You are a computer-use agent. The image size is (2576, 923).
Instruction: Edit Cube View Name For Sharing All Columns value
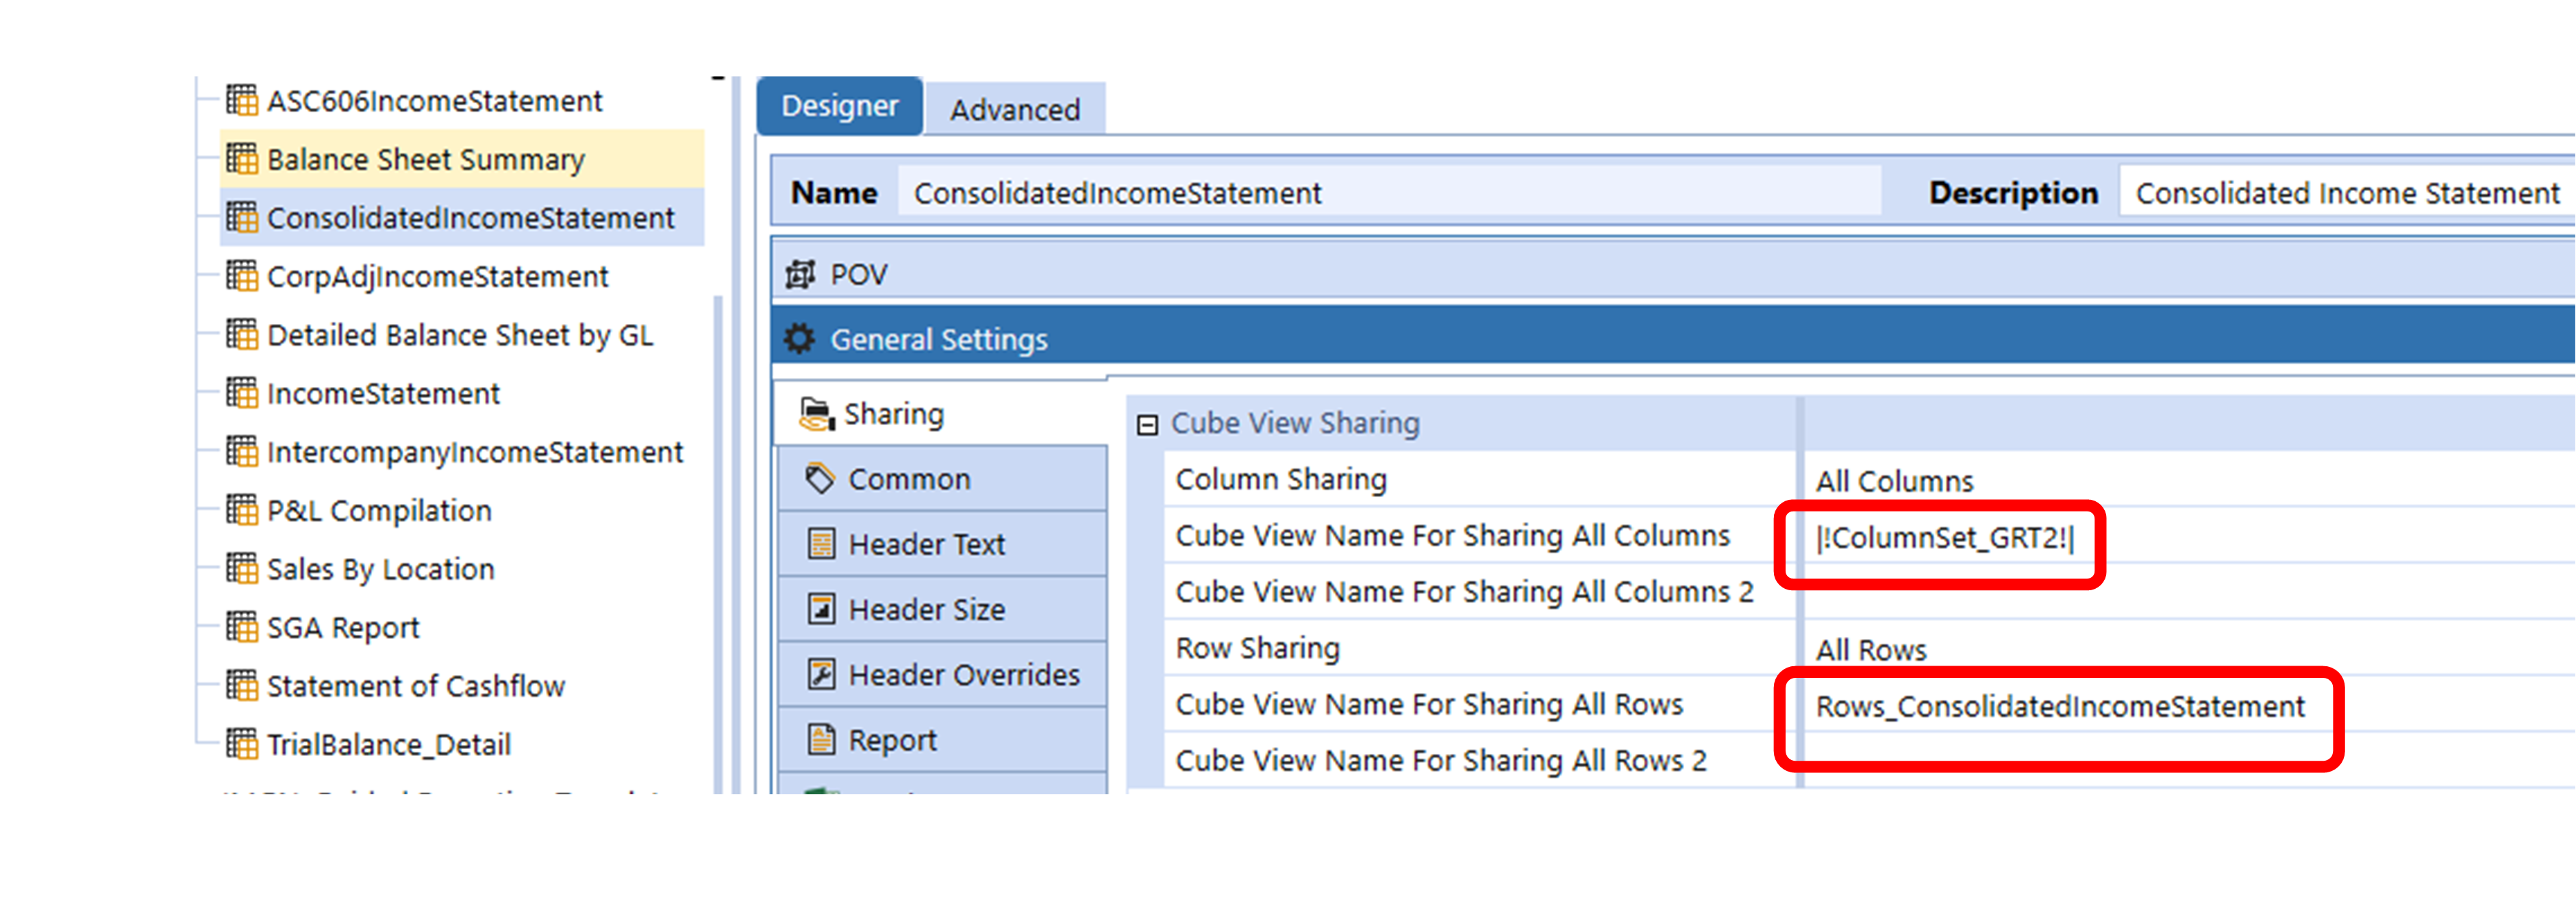pos(2190,537)
